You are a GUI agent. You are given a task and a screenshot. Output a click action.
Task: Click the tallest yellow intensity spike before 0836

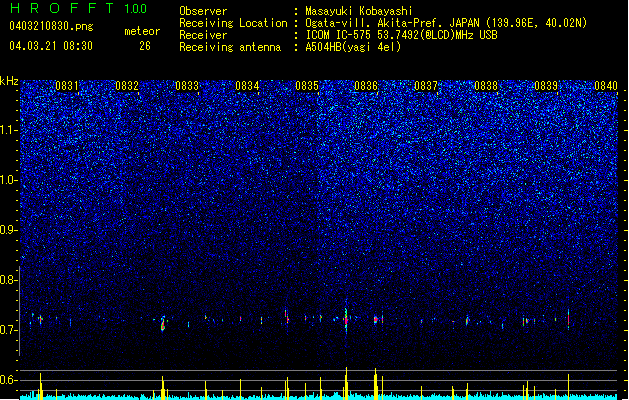[x=347, y=383]
